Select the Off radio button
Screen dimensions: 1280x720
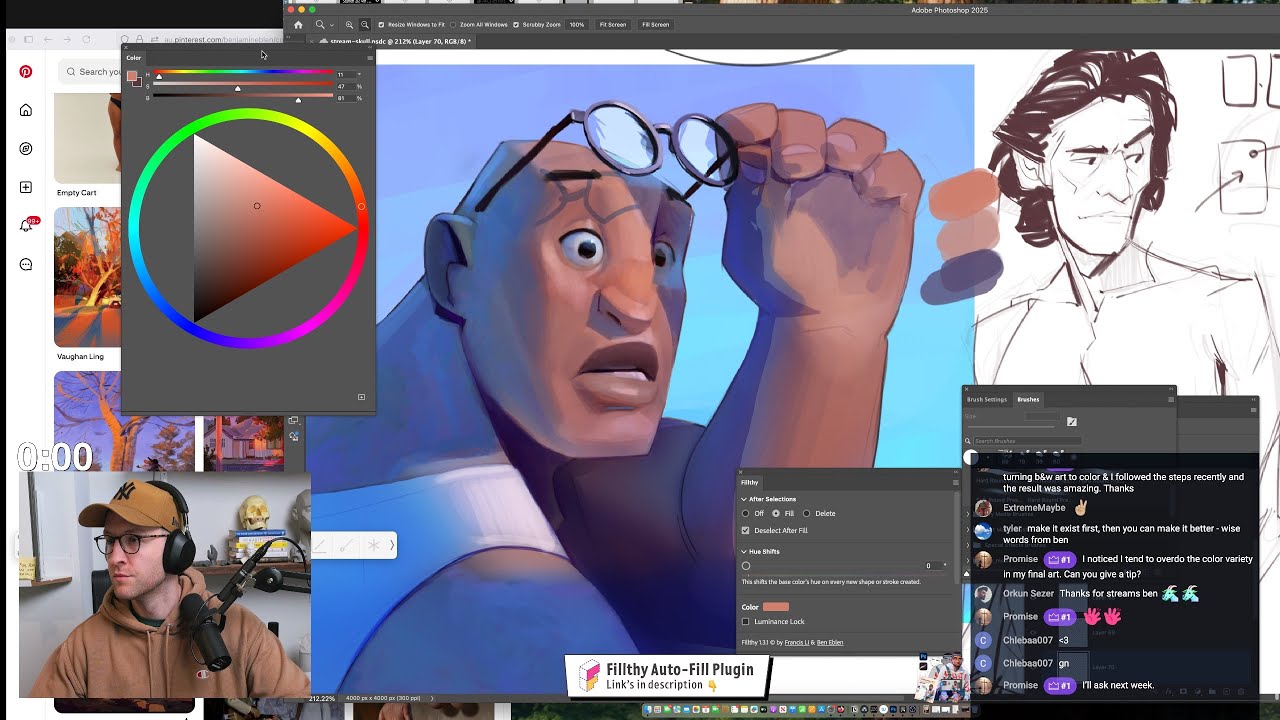click(x=746, y=514)
